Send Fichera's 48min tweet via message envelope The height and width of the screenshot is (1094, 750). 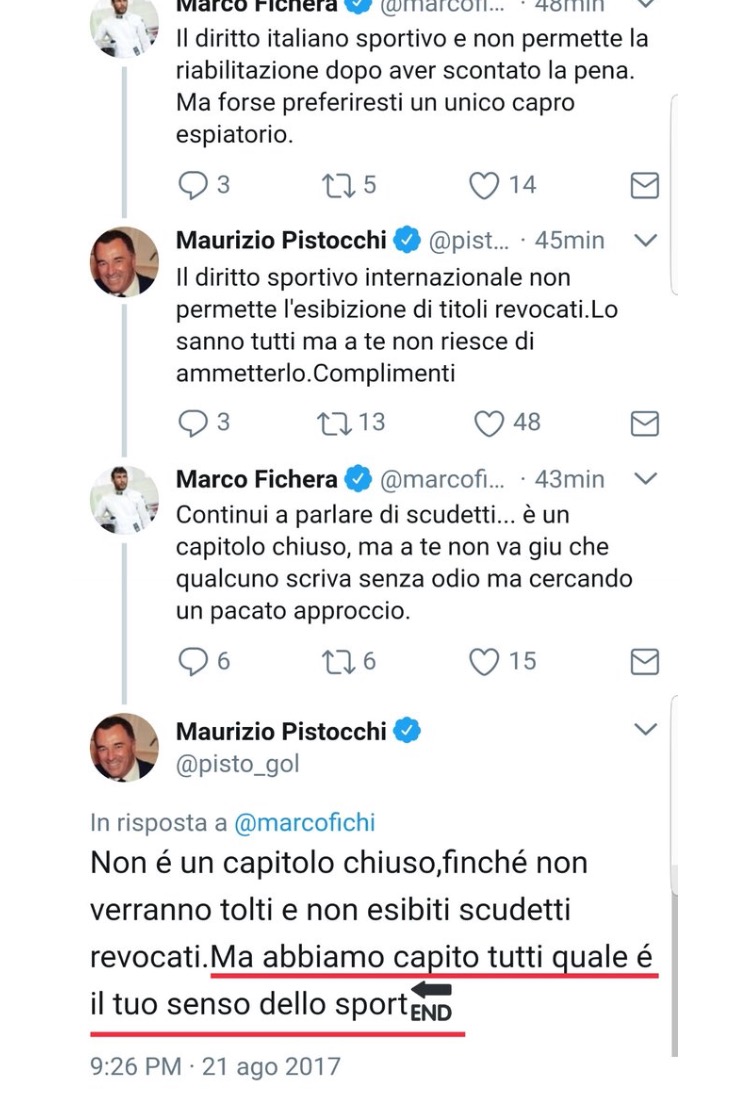[x=645, y=186]
